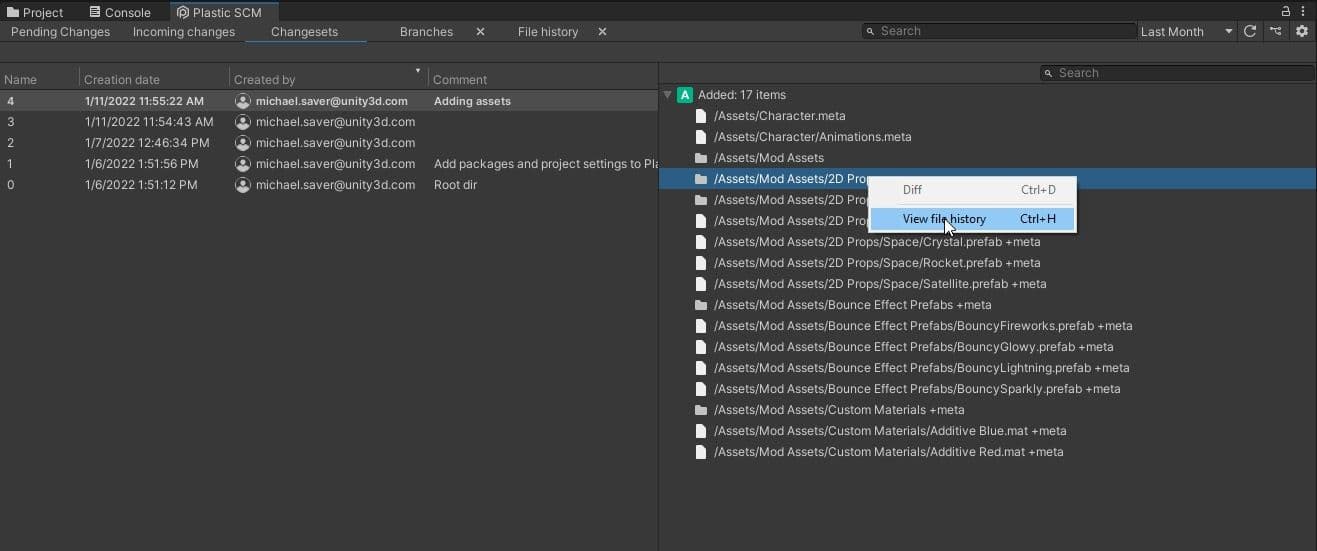Viewport: 1317px width, 551px height.
Task: Open the three-dot window options menu
Action: coord(1303,11)
